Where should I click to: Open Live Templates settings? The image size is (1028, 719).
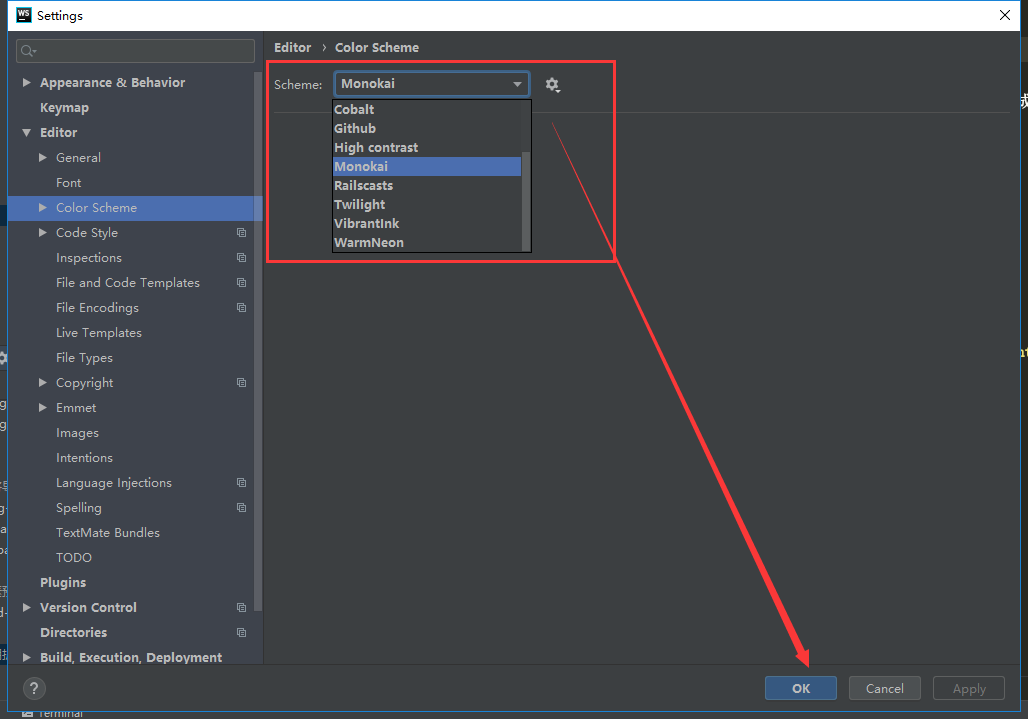pyautogui.click(x=99, y=332)
